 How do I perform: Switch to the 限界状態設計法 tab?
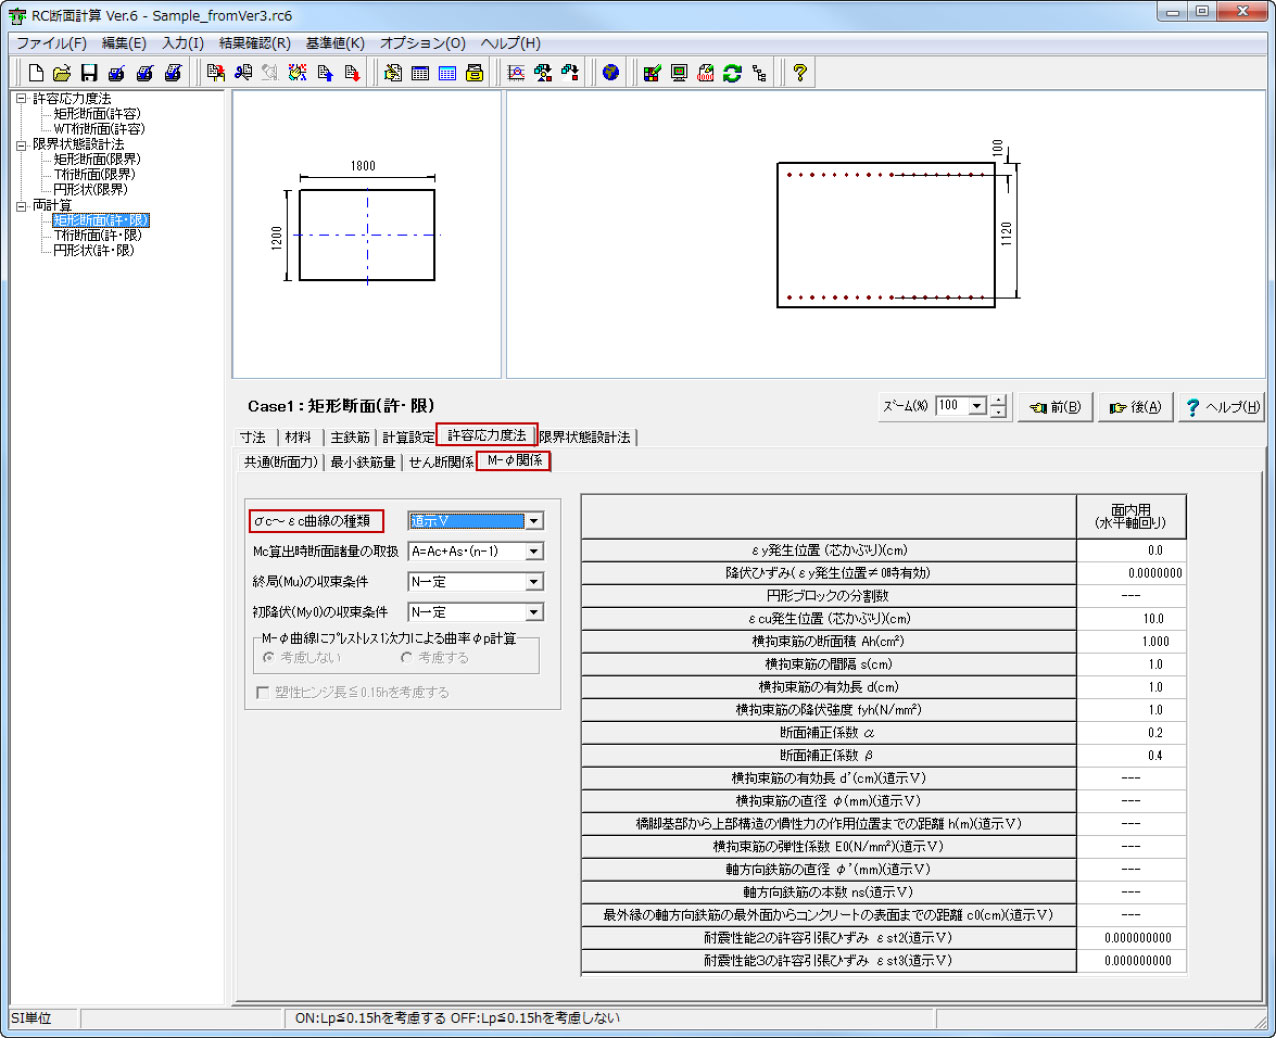tap(585, 437)
